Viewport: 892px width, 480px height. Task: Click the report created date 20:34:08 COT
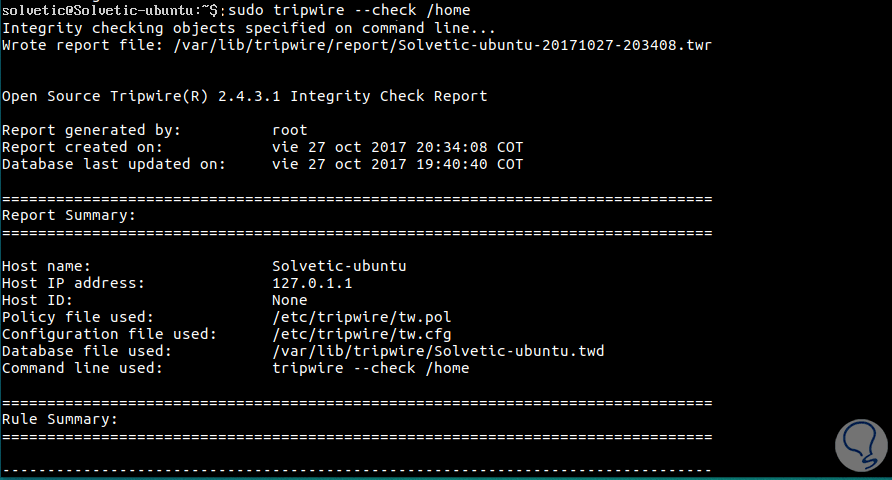(x=397, y=147)
